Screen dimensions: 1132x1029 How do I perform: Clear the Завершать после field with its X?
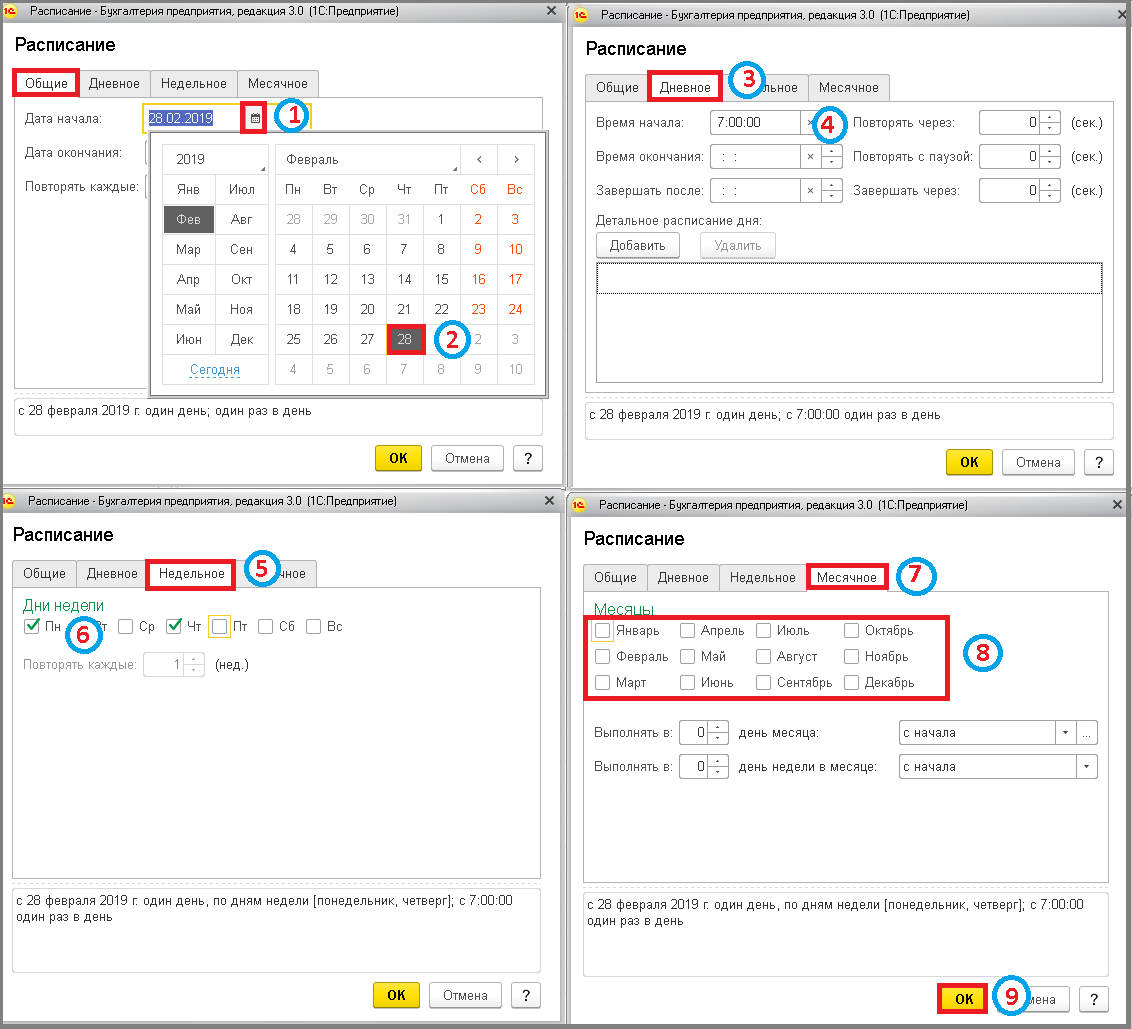pos(810,191)
